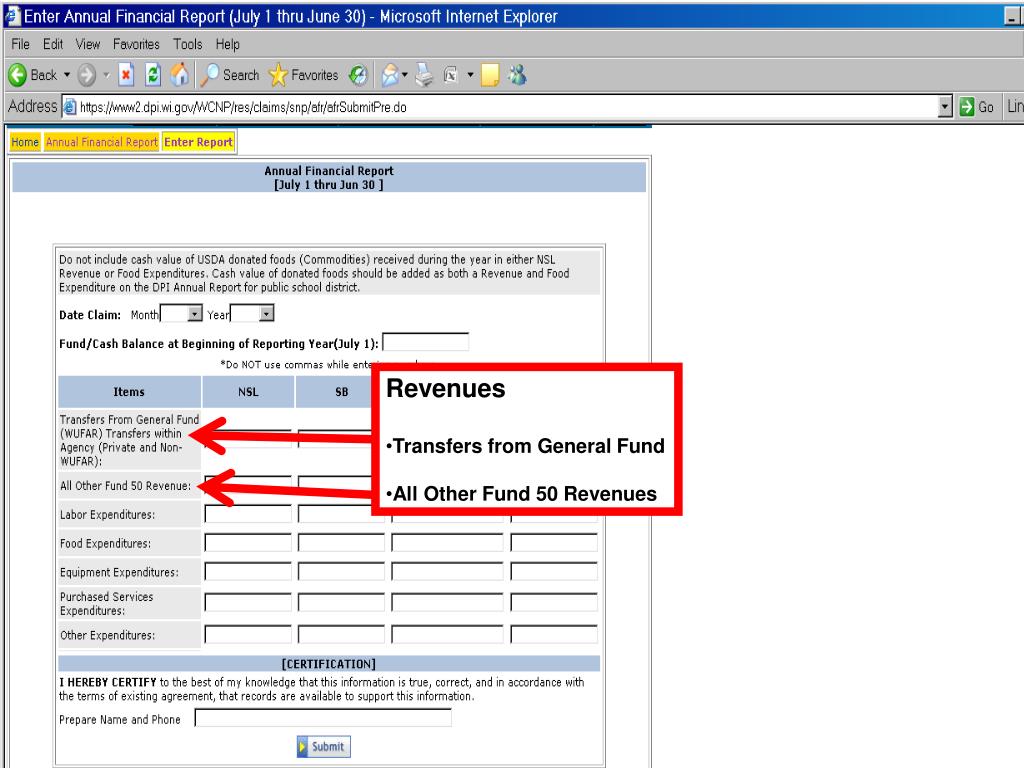Print the page with the printer icon

point(424,75)
